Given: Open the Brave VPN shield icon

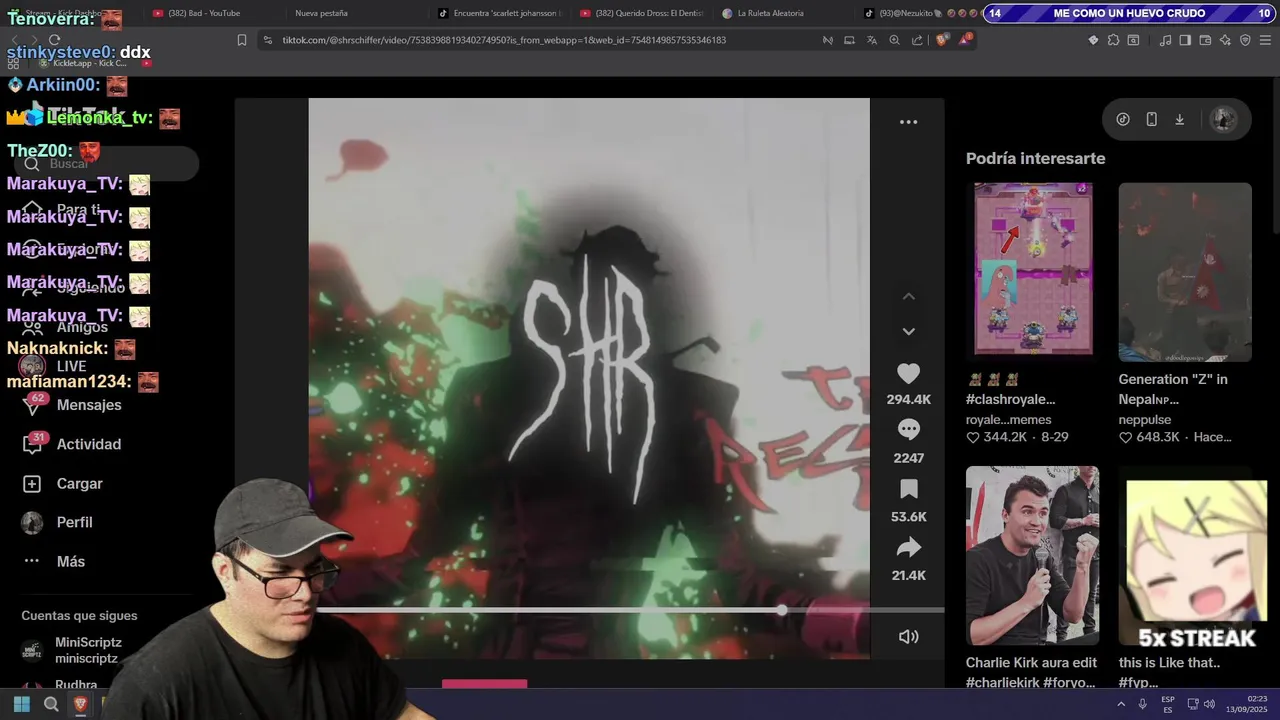Looking at the screenshot, I should pyautogui.click(x=1245, y=40).
